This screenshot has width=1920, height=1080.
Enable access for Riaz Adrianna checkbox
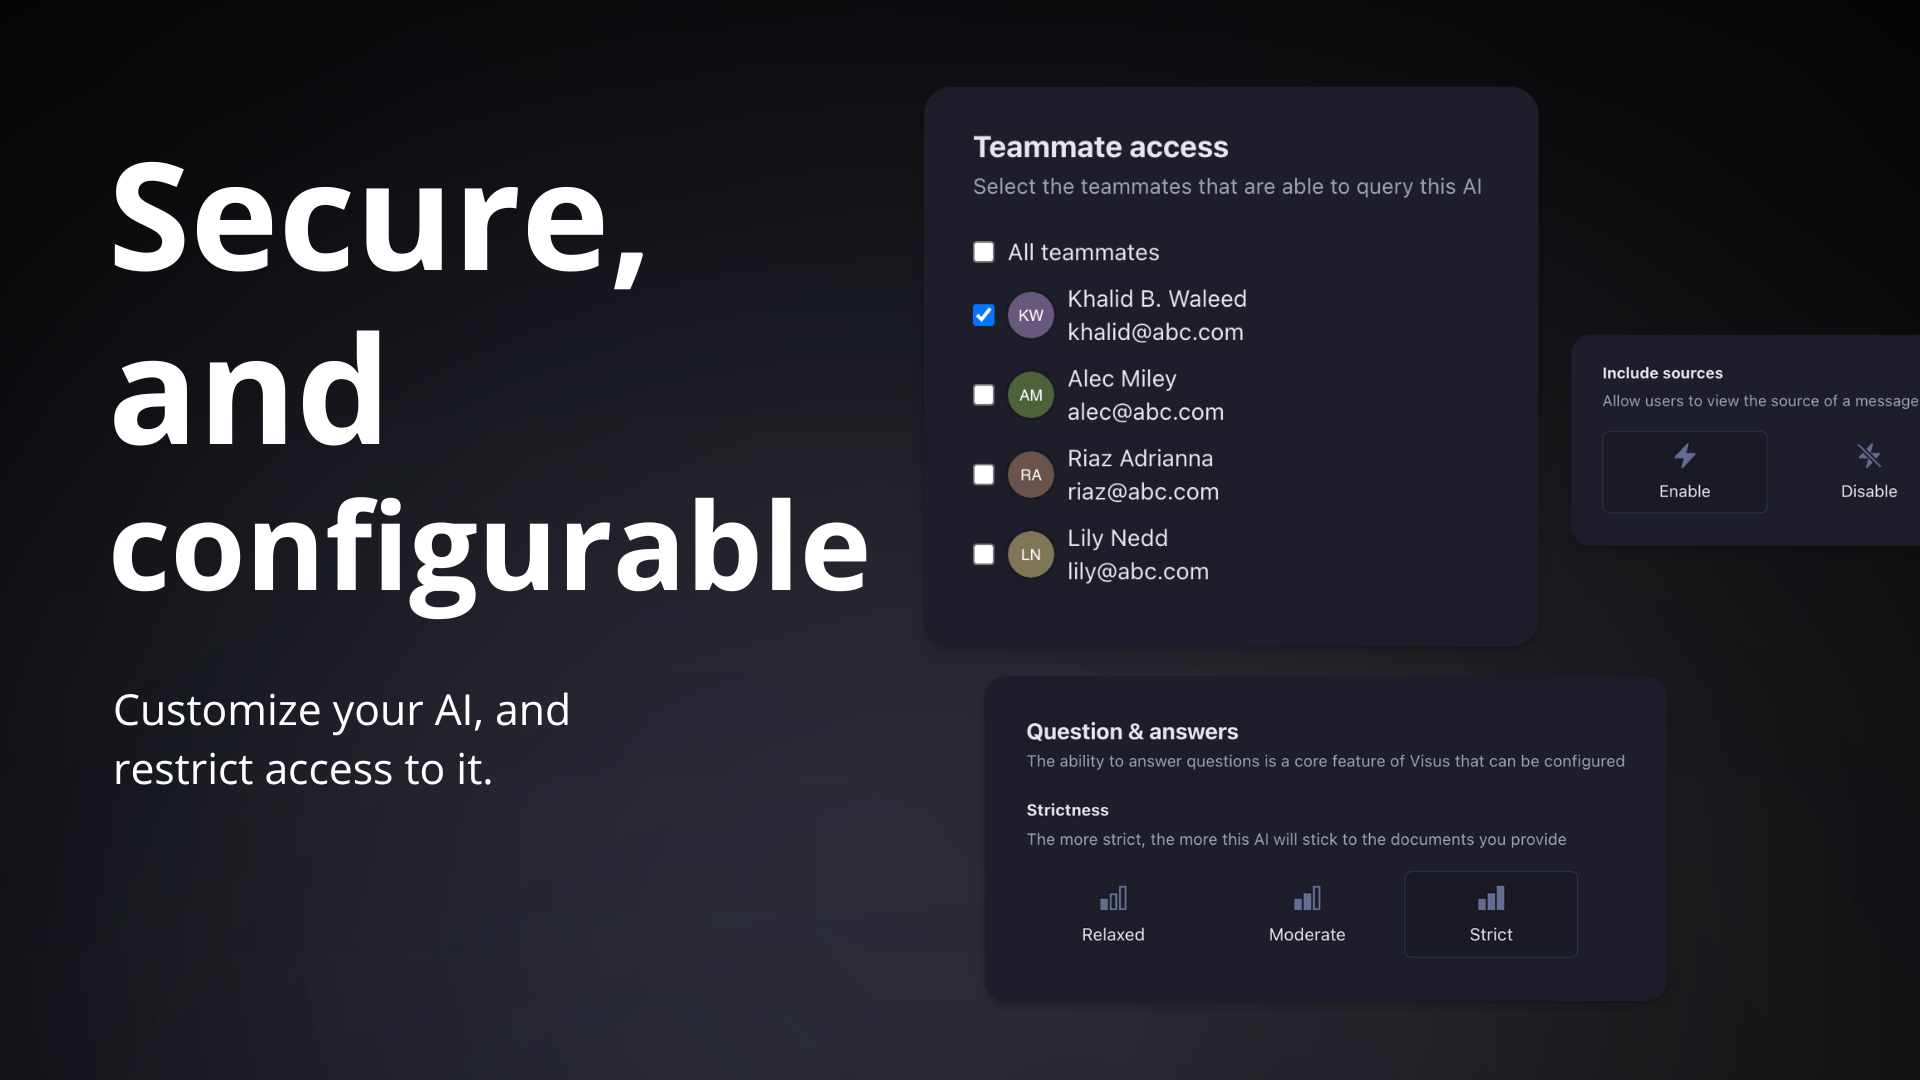pos(984,474)
